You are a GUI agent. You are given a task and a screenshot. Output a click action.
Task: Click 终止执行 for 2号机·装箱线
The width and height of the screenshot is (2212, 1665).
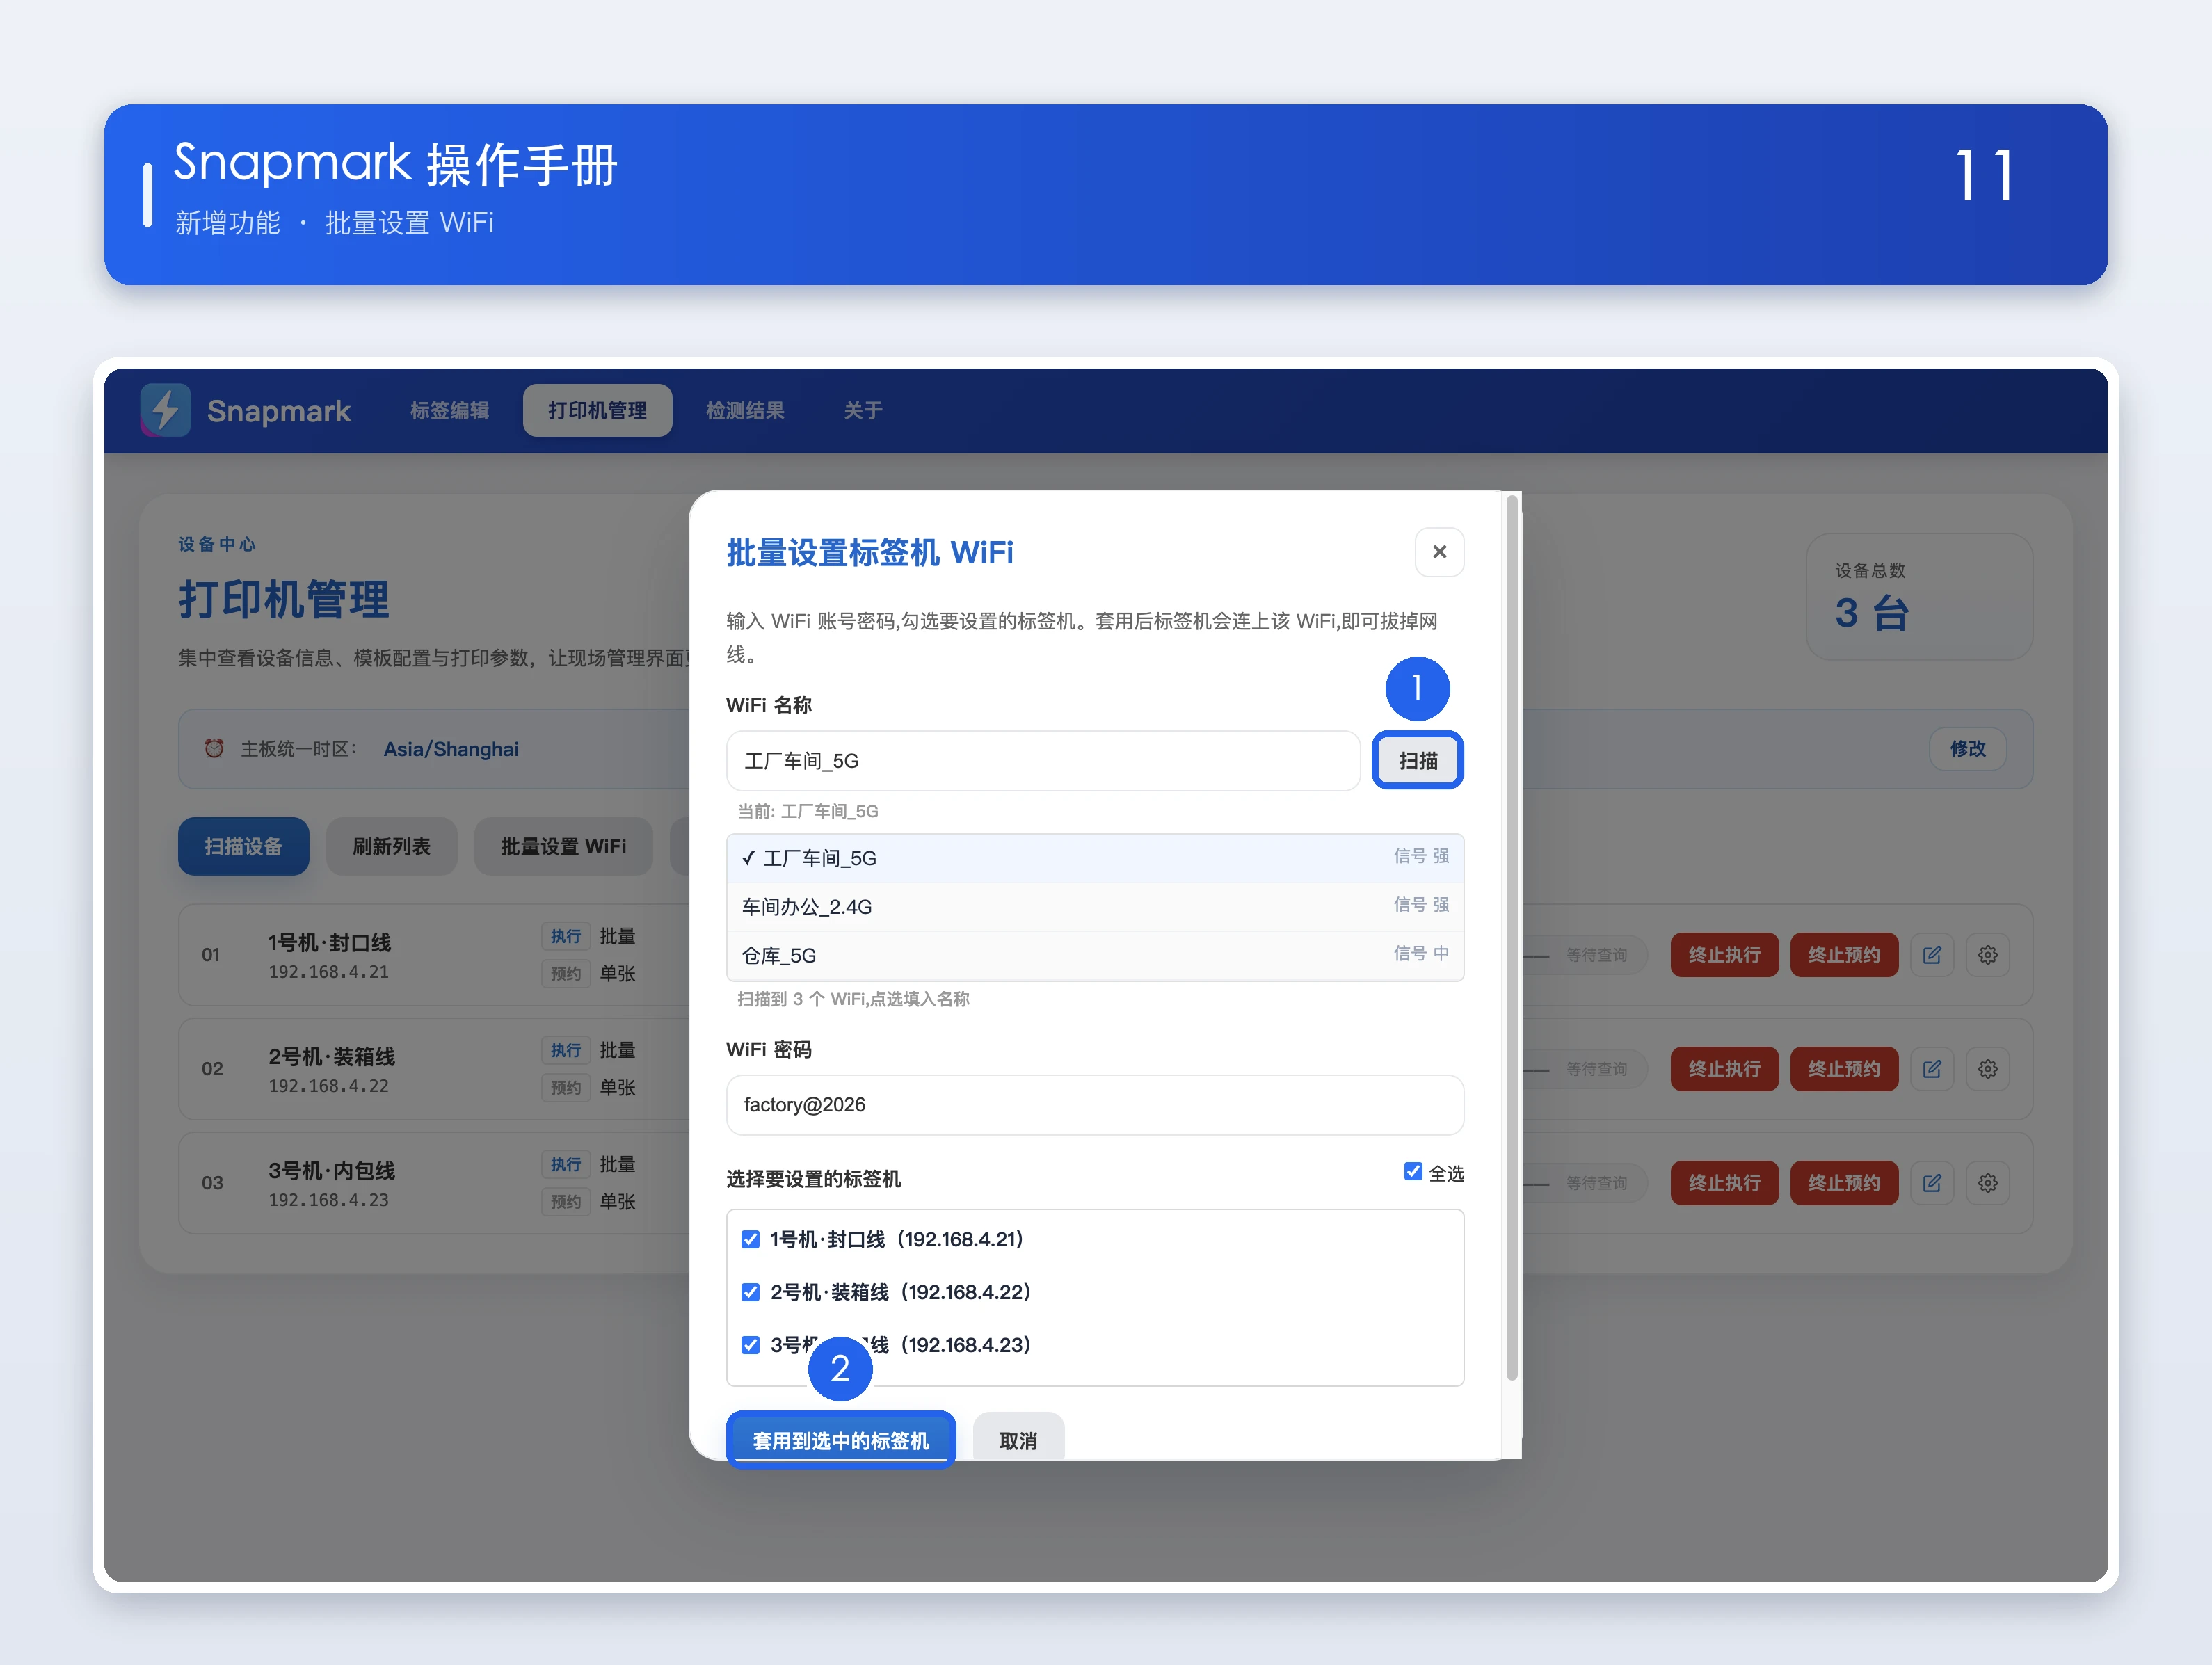pyautogui.click(x=1724, y=1069)
